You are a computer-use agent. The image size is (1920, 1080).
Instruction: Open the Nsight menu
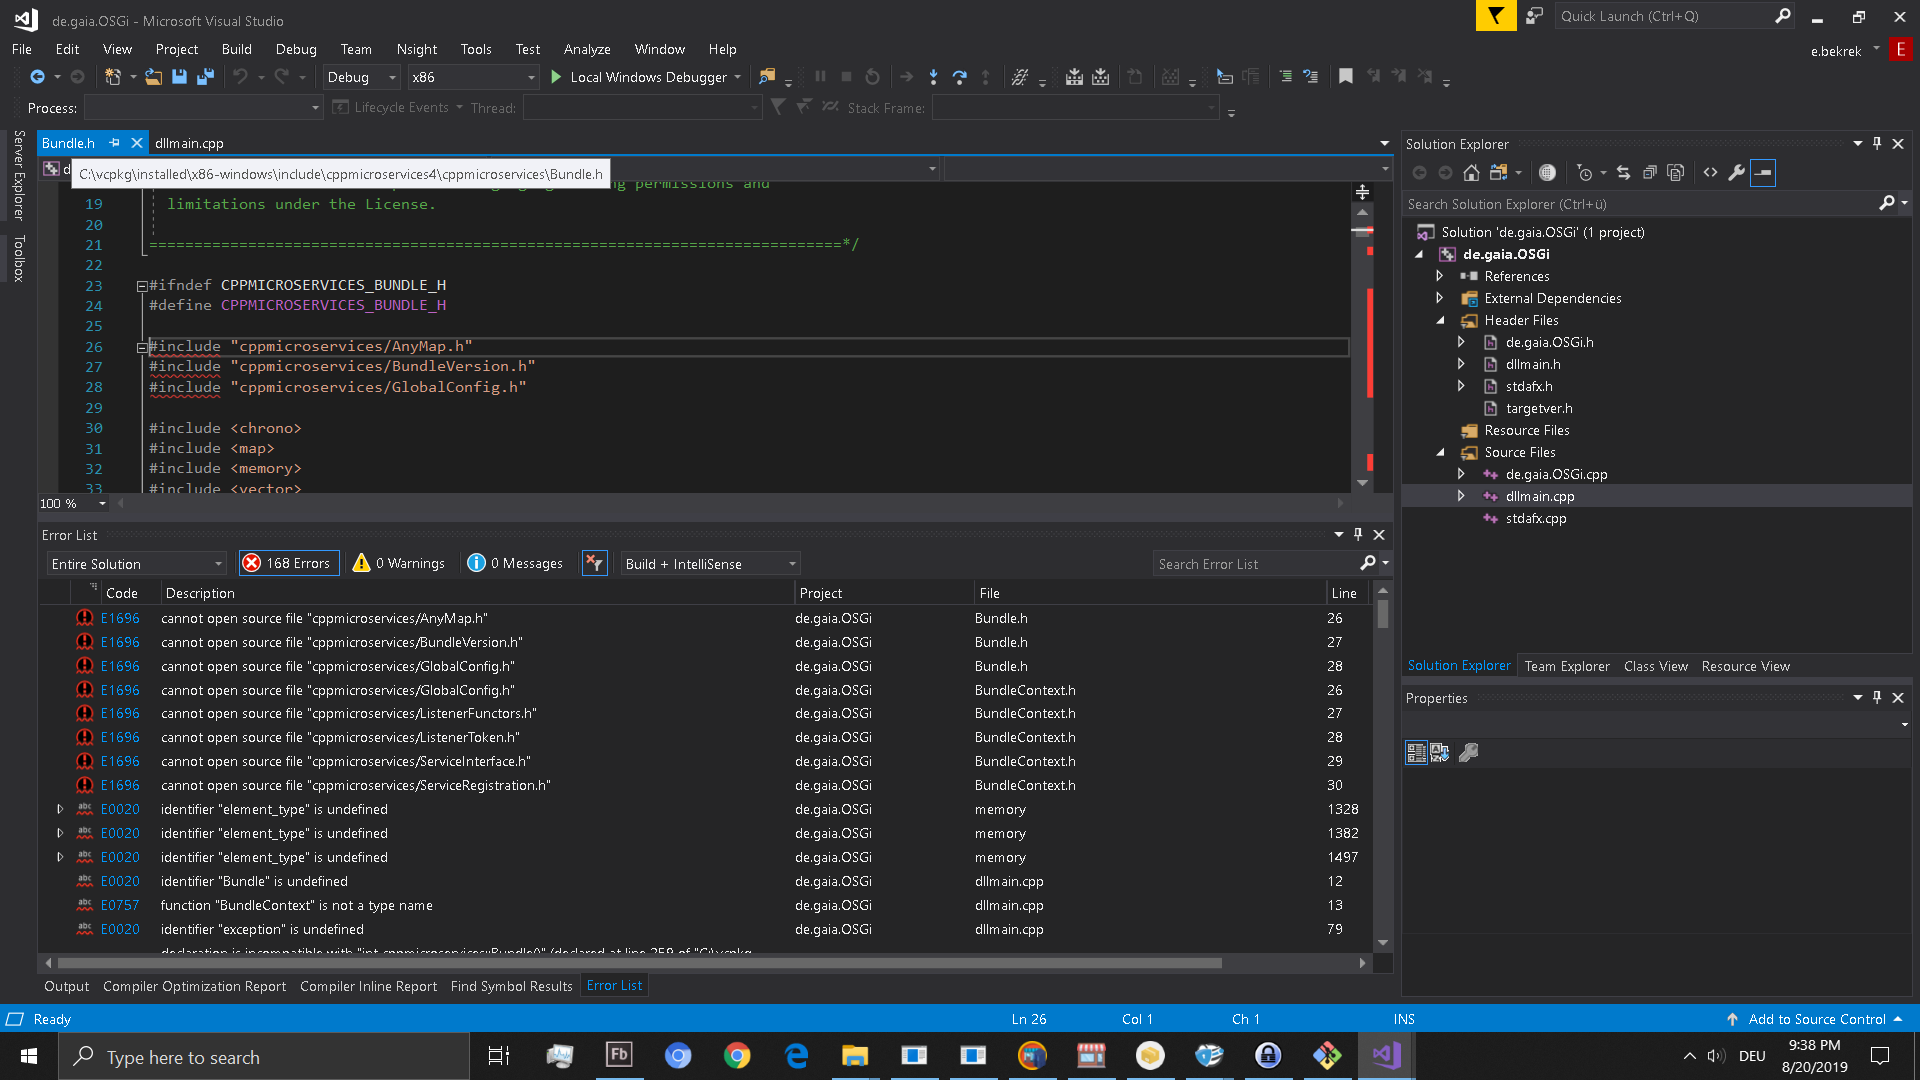tap(416, 49)
